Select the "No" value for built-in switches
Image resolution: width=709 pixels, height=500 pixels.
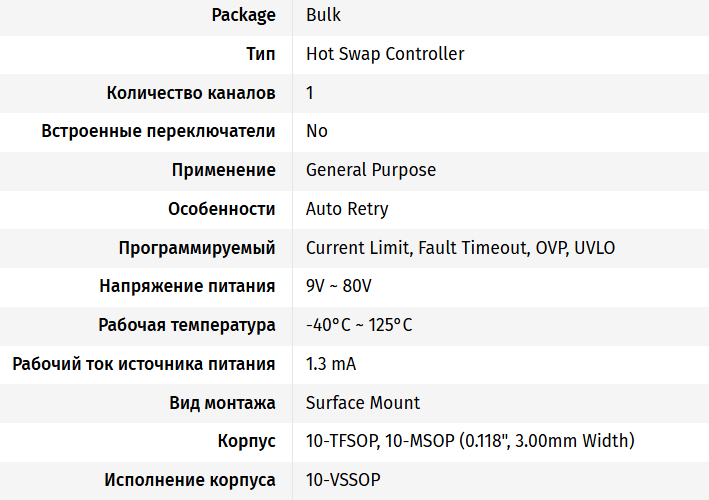[317, 131]
